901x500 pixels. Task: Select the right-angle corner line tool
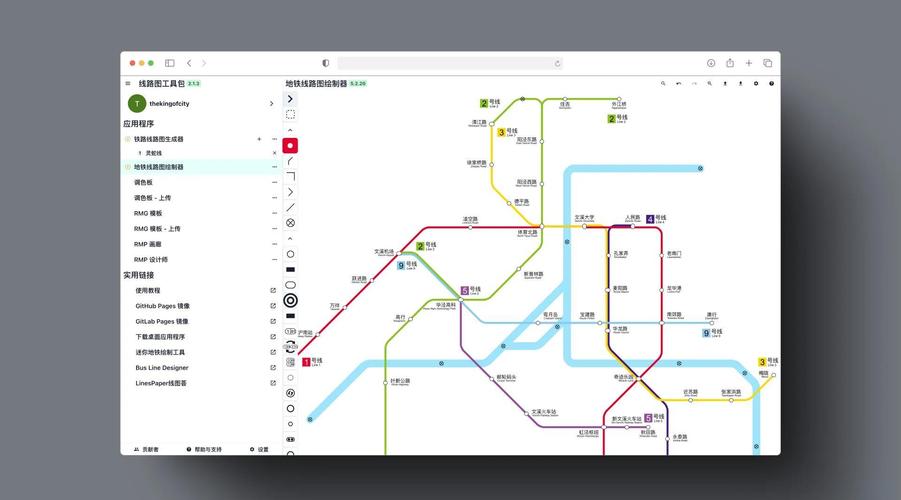[x=290, y=176]
